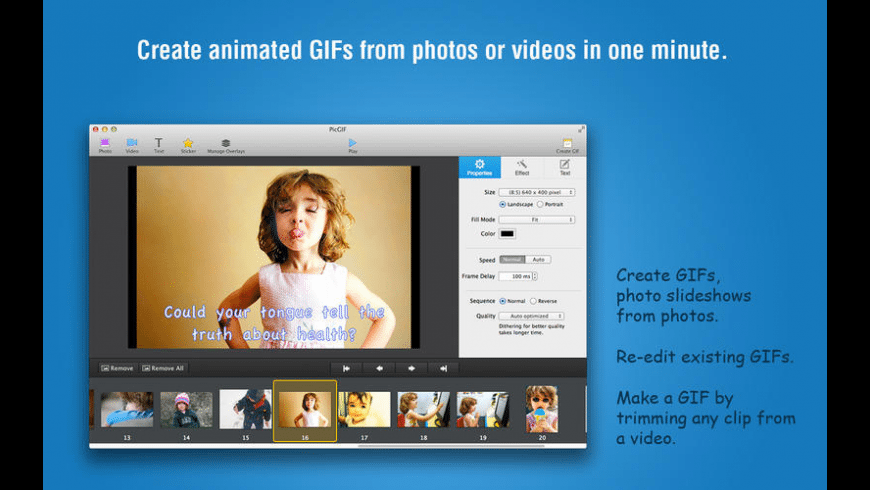Switch to the Effect tab
The height and width of the screenshot is (490, 870).
(x=522, y=168)
